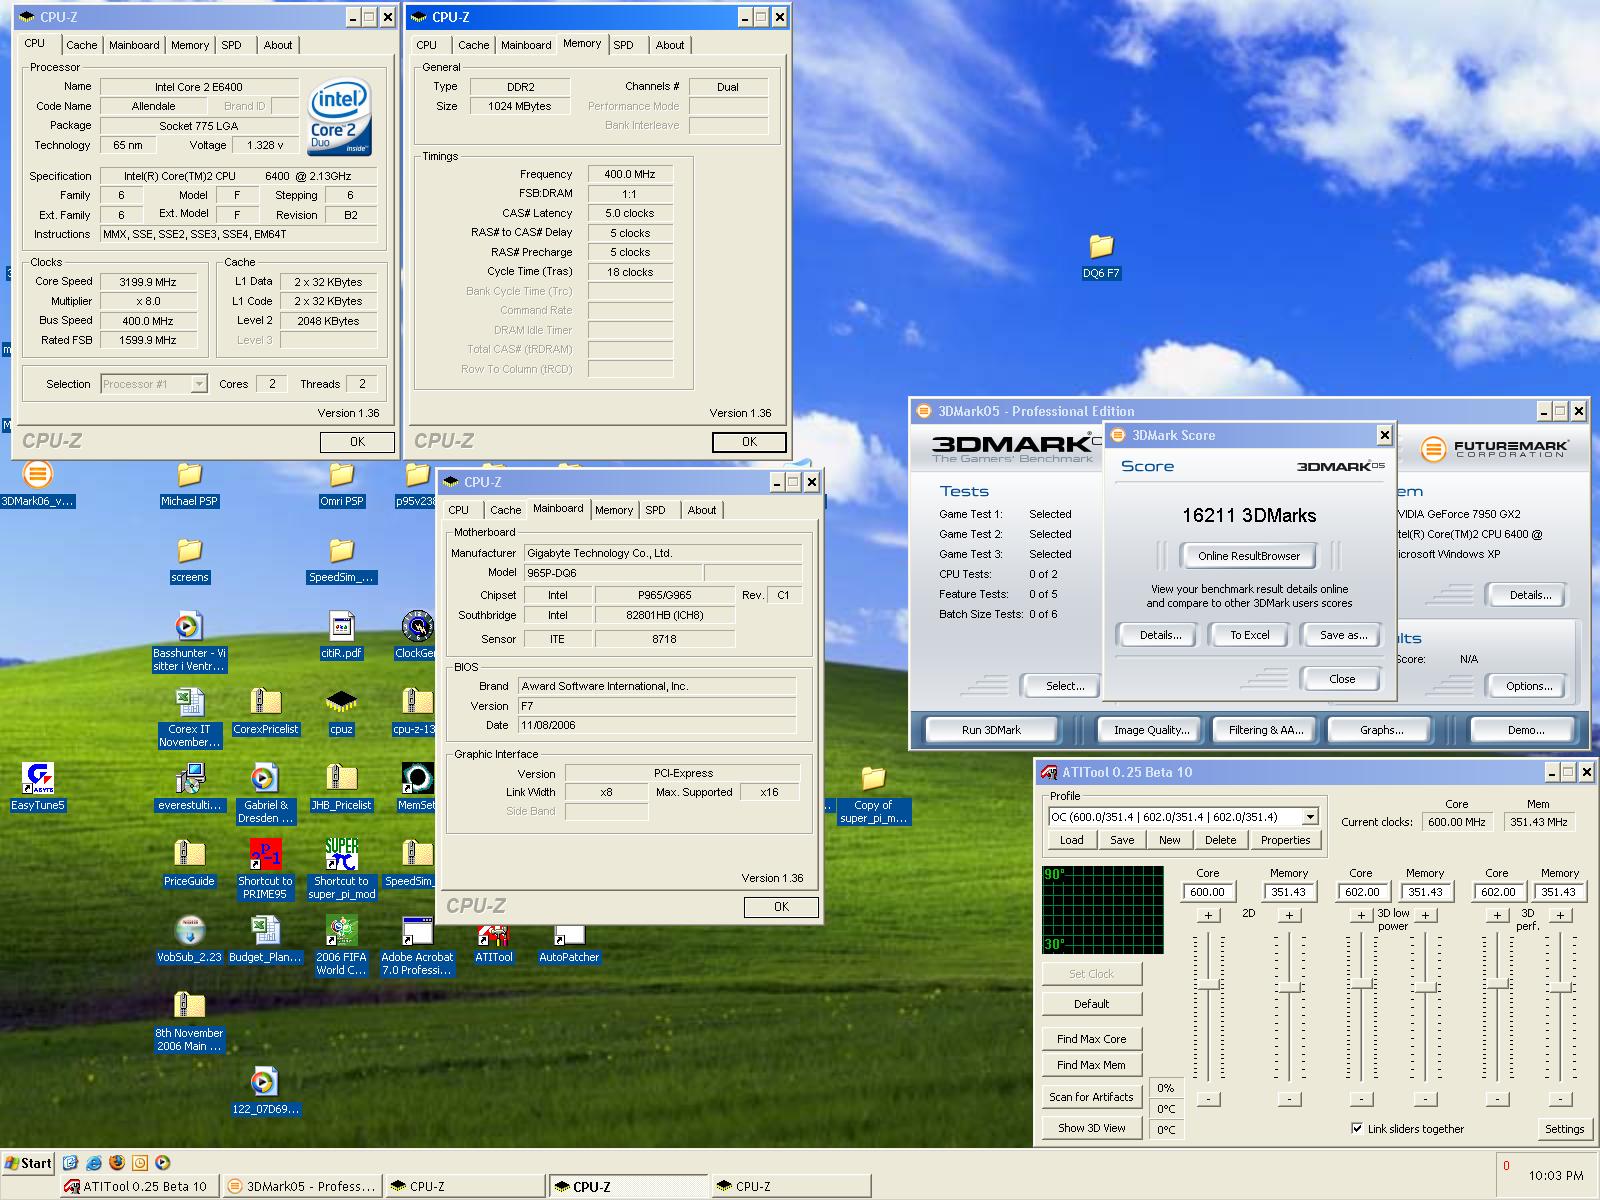This screenshot has width=1600, height=1200.
Task: Open the ATITool desktop shortcut
Action: (493, 937)
